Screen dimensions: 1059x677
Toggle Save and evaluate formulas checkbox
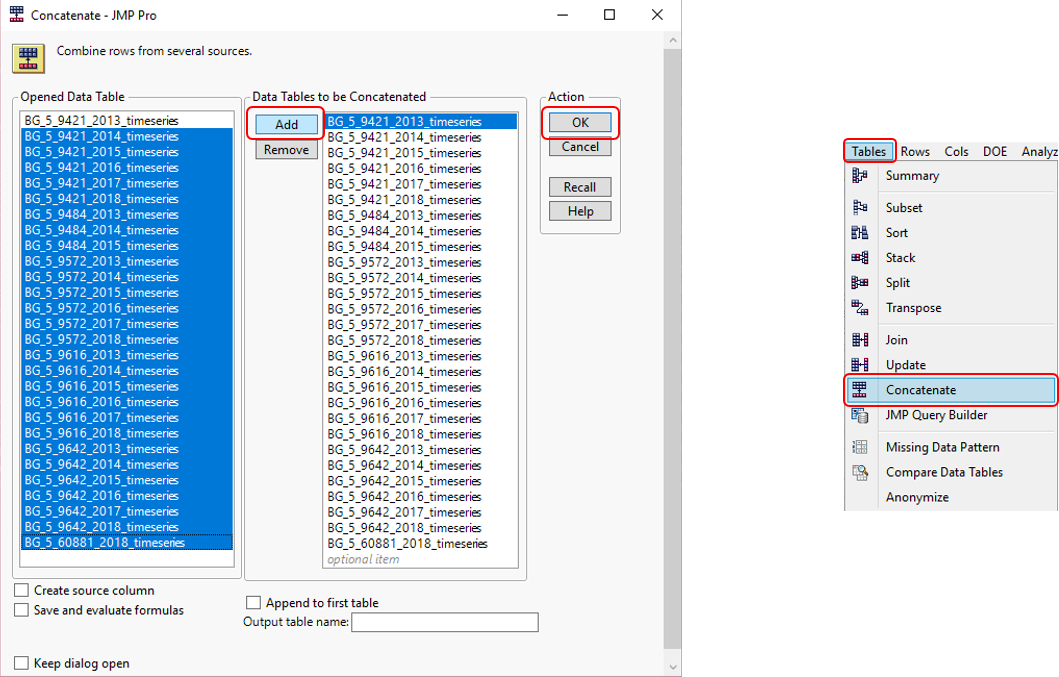point(22,610)
